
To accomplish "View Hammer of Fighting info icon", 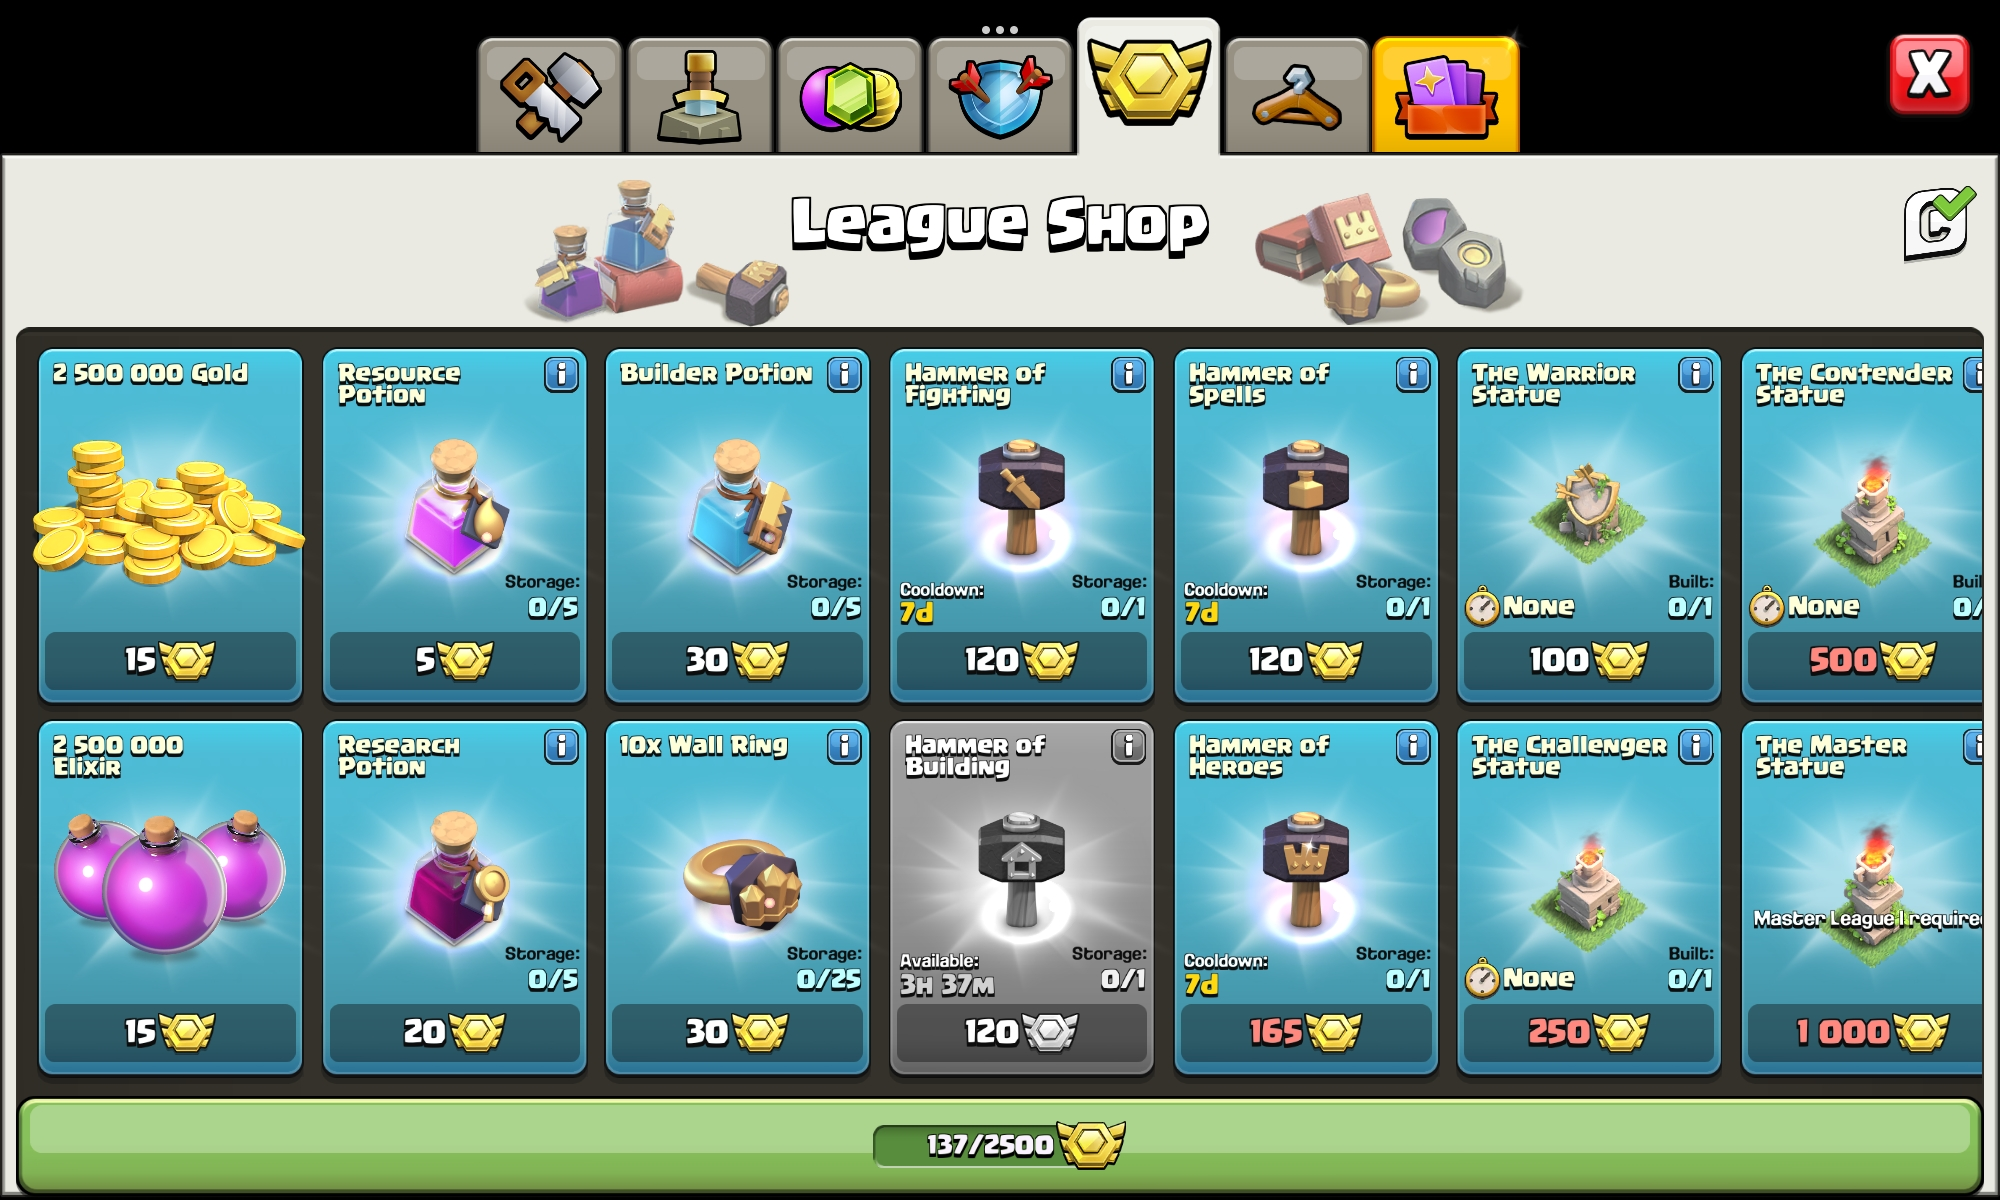I will (x=1128, y=375).
